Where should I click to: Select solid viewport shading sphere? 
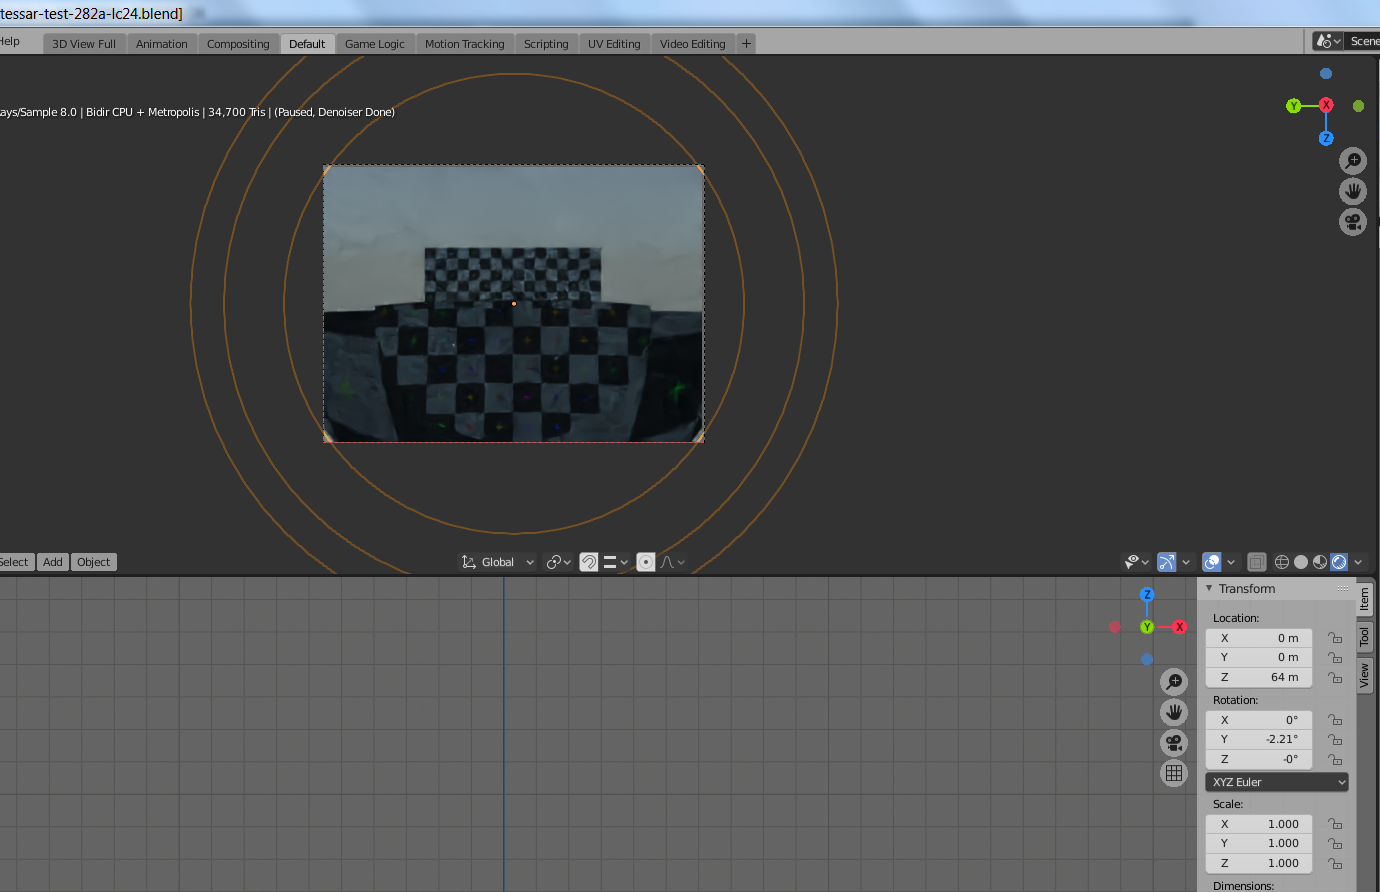click(x=1301, y=562)
